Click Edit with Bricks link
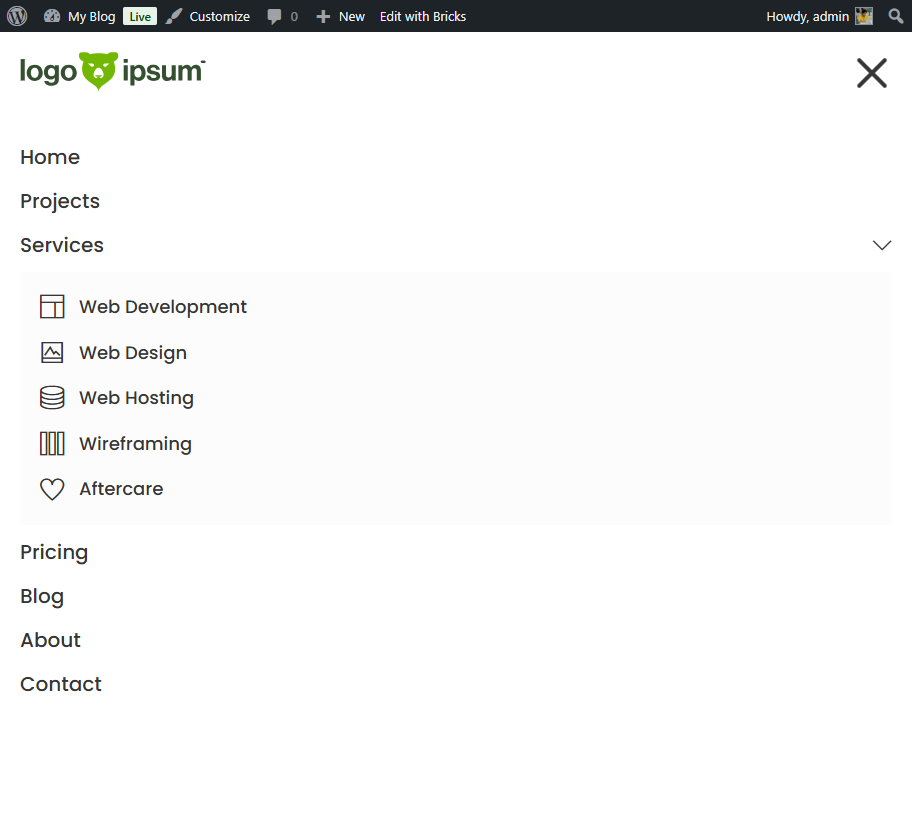 click(x=422, y=16)
